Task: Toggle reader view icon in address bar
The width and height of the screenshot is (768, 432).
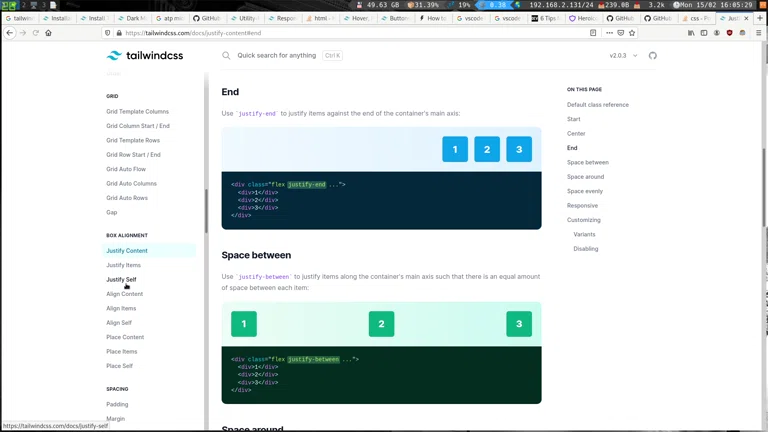Action: [x=593, y=33]
